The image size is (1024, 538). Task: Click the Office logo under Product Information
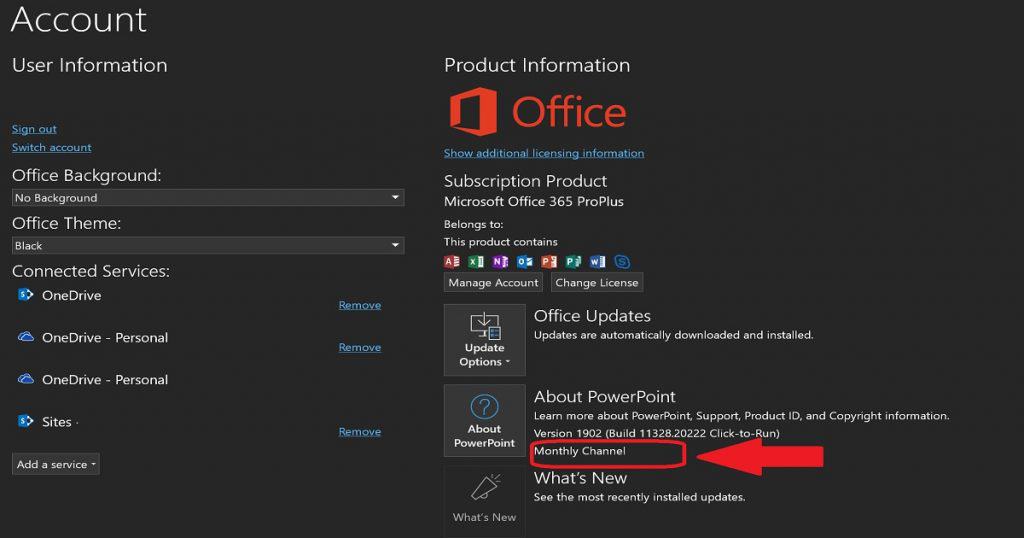pyautogui.click(x=537, y=112)
